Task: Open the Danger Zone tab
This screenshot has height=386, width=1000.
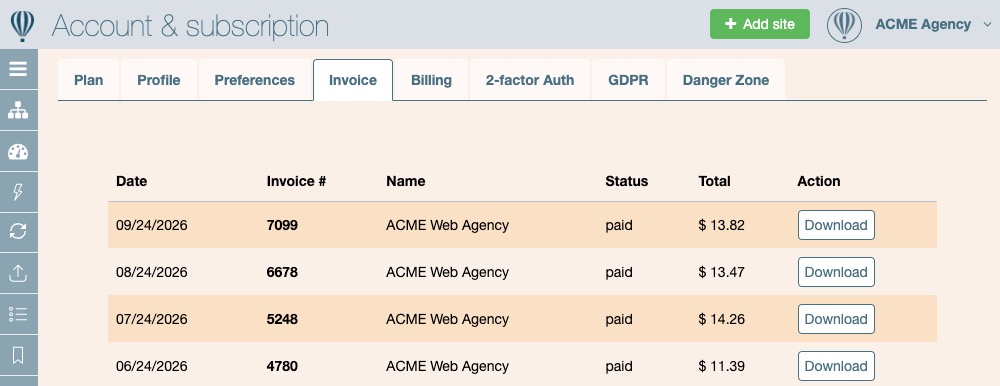Action: click(726, 80)
